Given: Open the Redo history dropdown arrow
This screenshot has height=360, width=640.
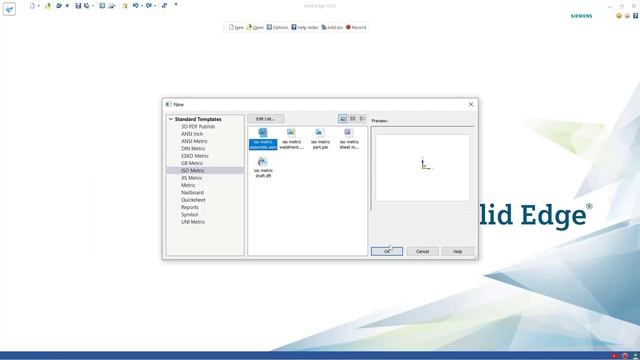Looking at the screenshot, I should 155,6.
